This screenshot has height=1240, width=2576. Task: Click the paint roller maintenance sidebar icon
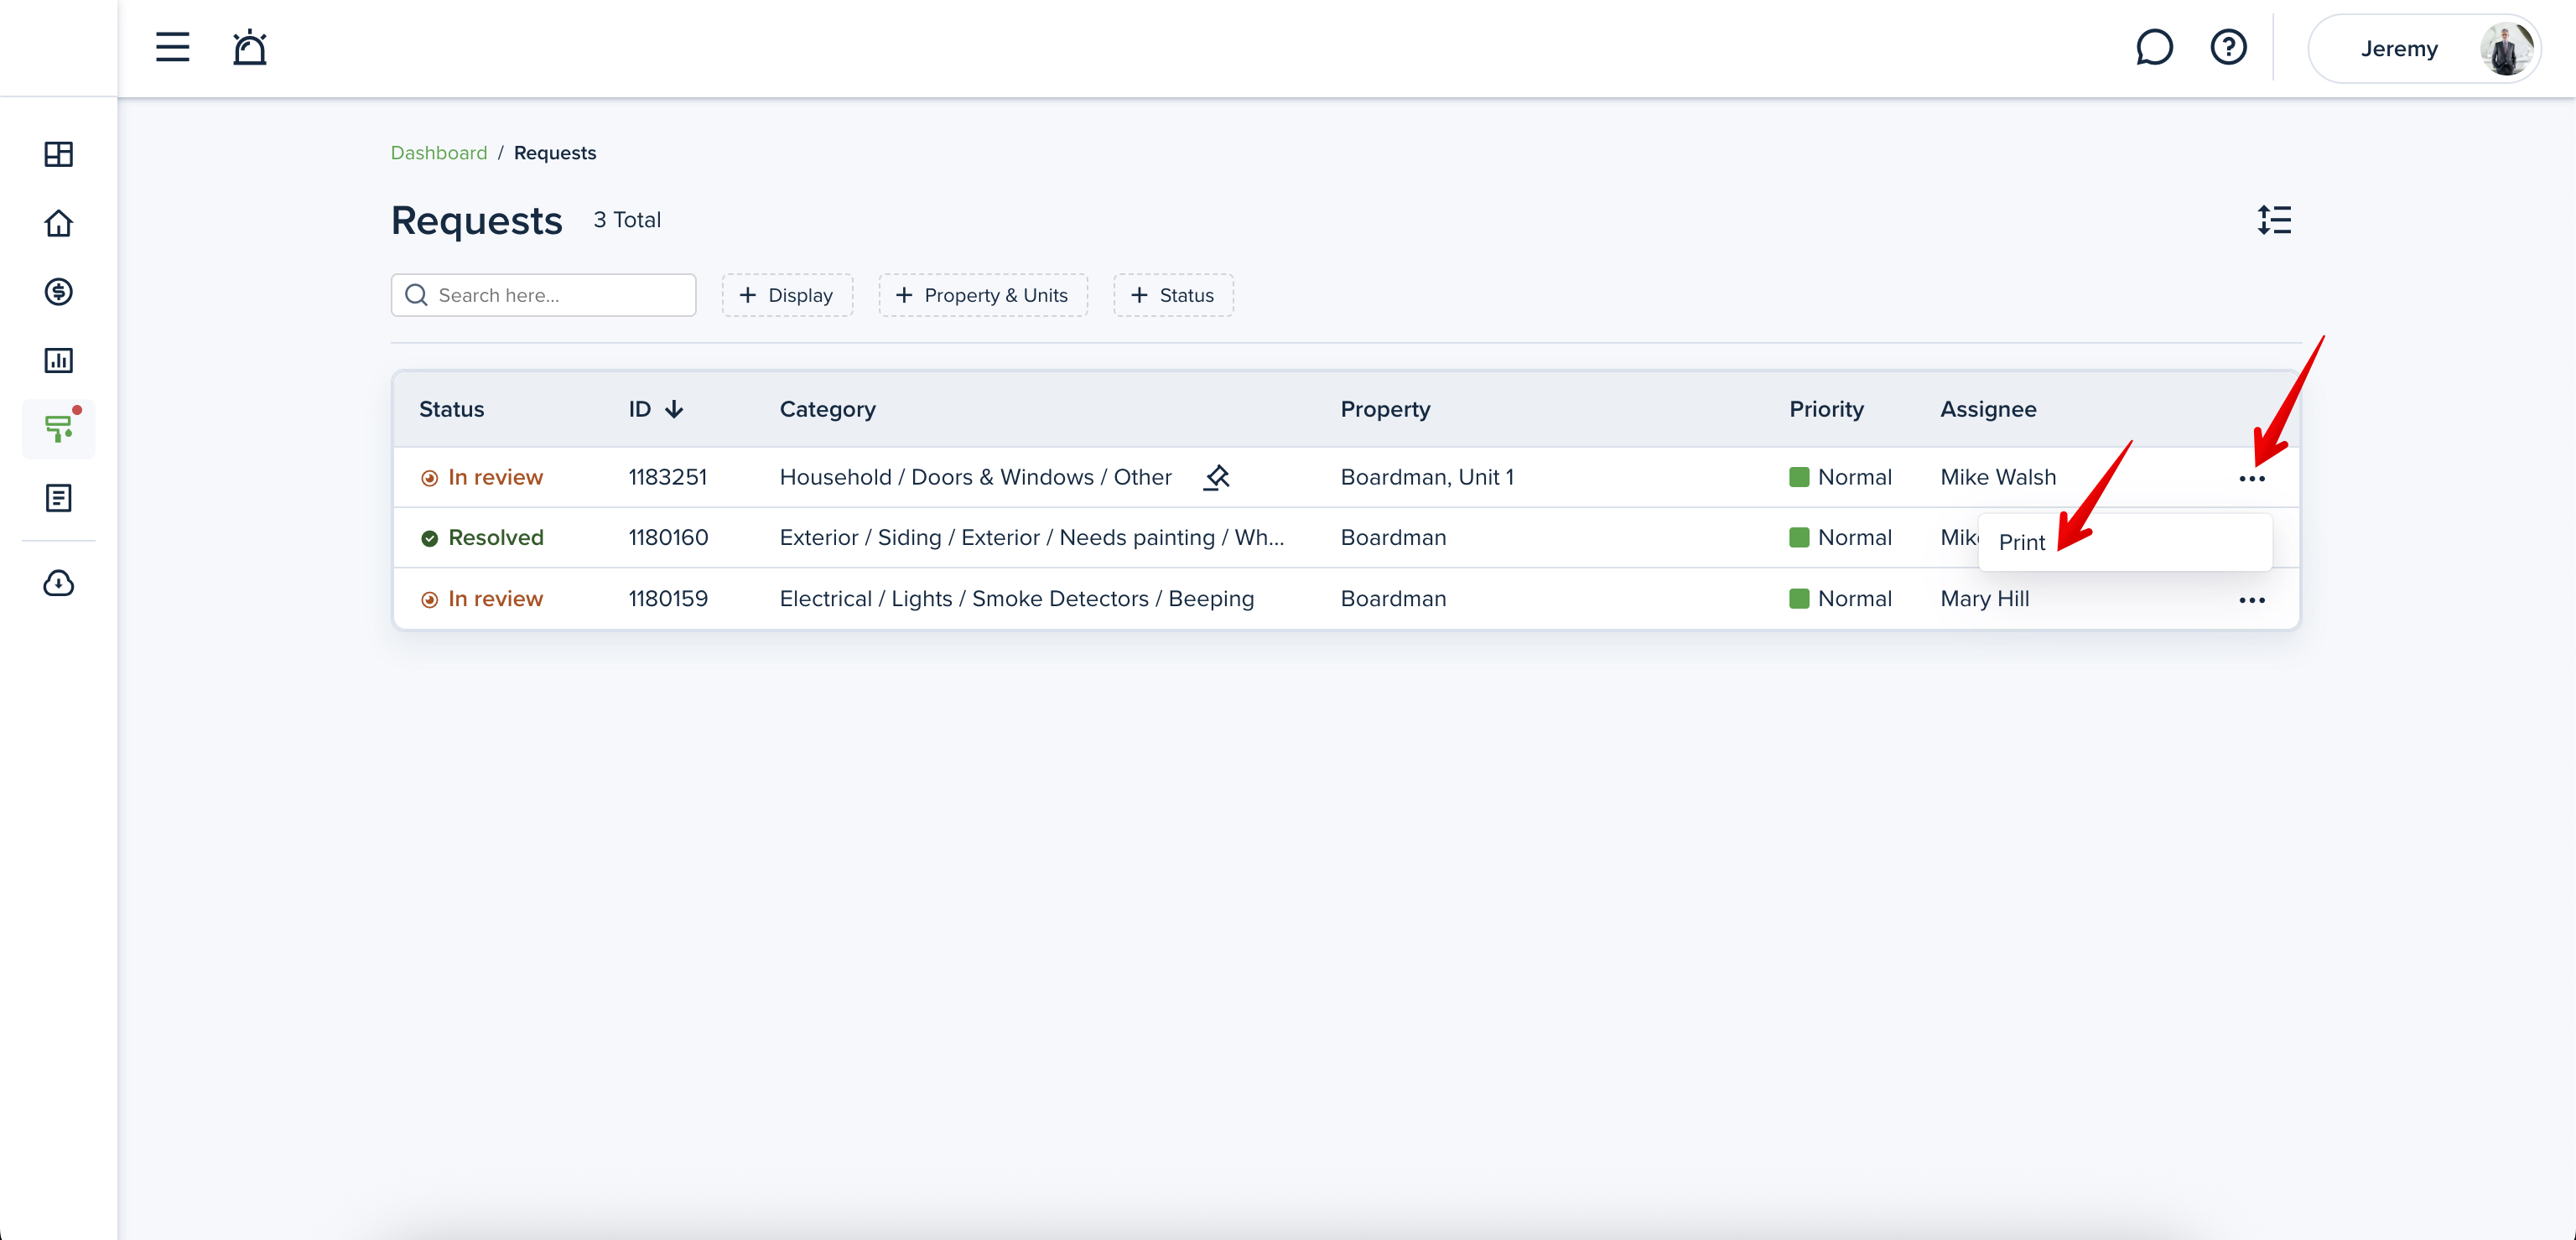pos(58,429)
